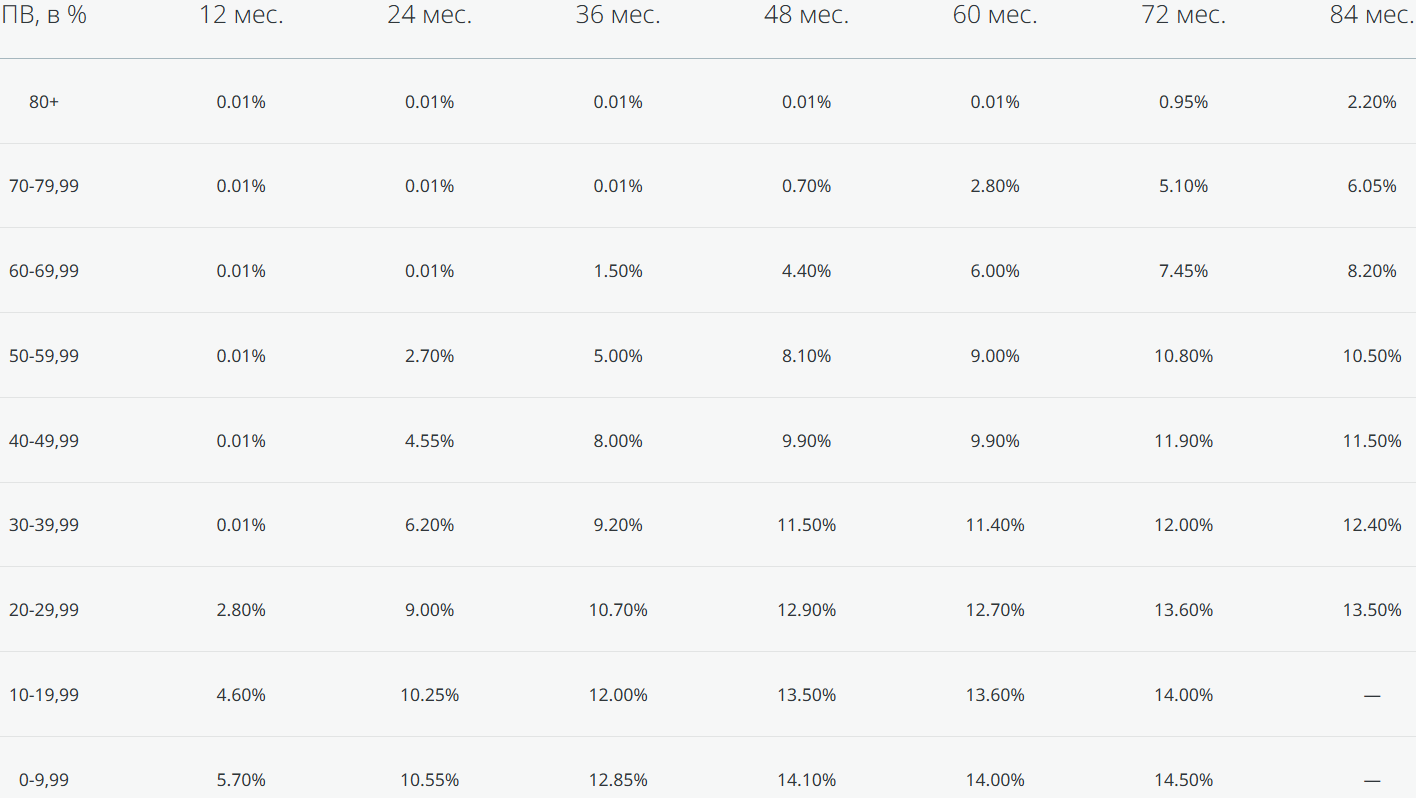The width and height of the screenshot is (1416, 798).
Task: Click the 4.55% rate cell
Action: coord(429,441)
